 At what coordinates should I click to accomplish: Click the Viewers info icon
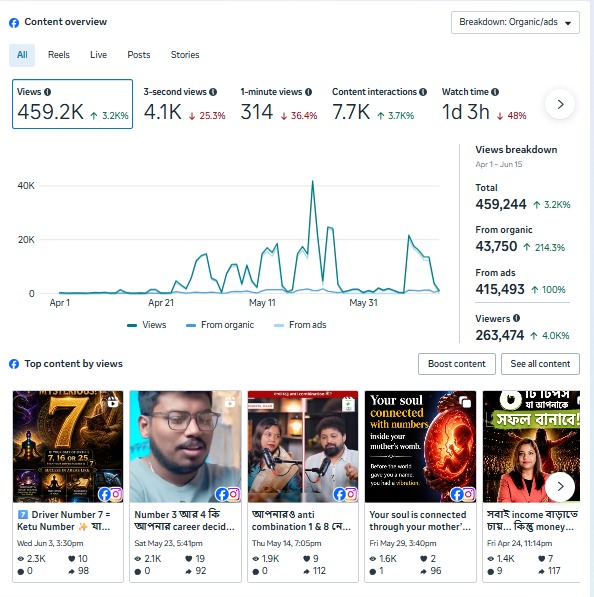click(516, 318)
